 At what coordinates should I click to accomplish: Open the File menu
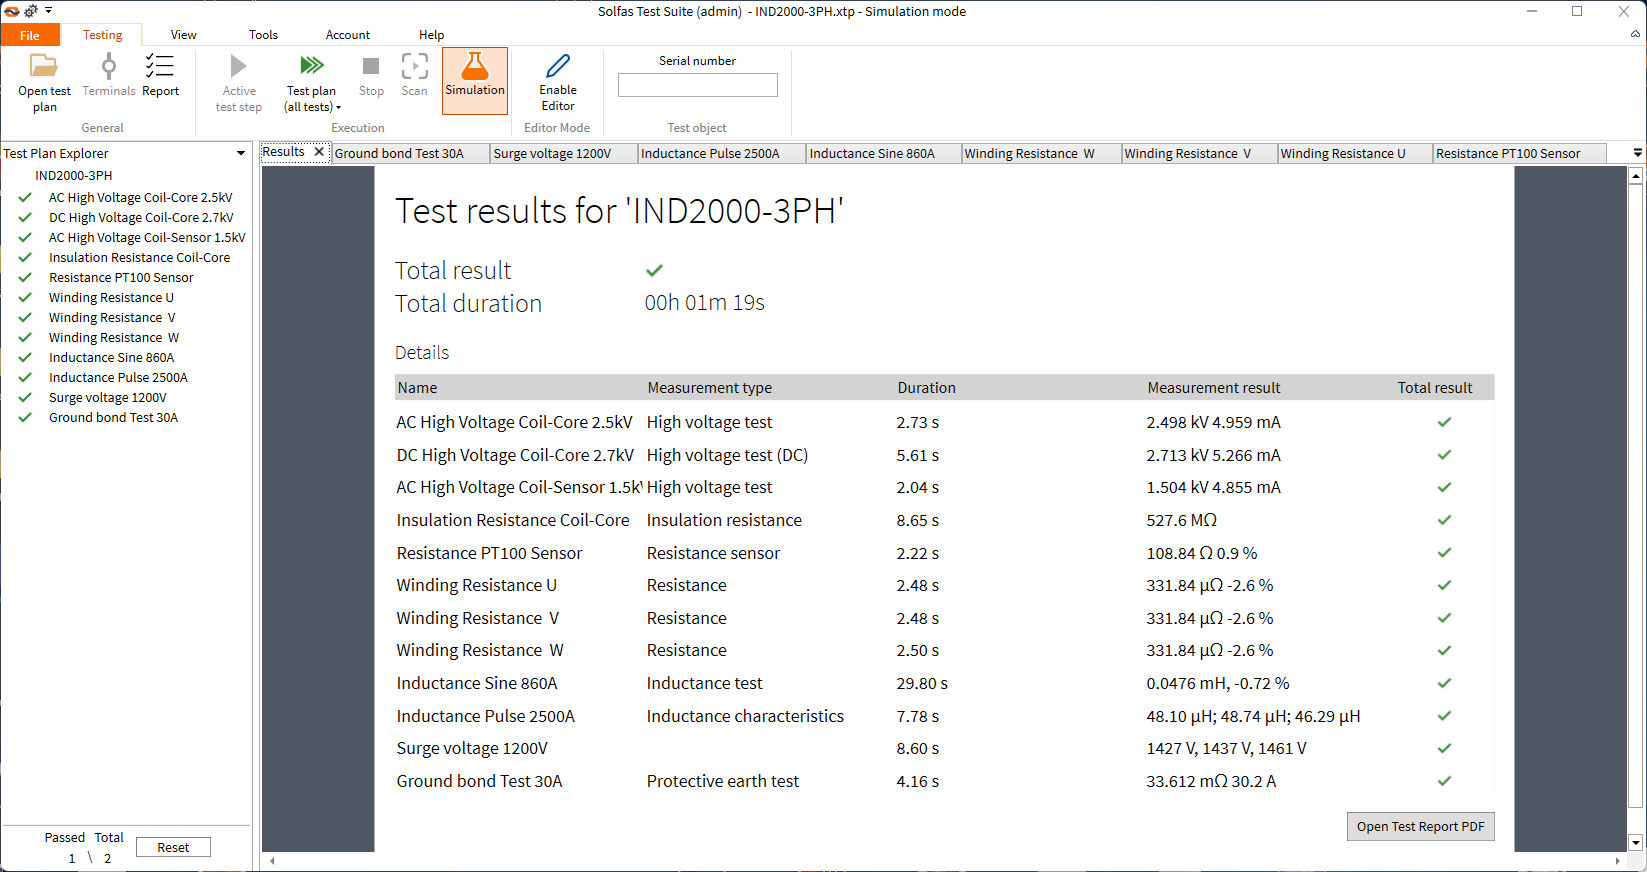pos(30,35)
